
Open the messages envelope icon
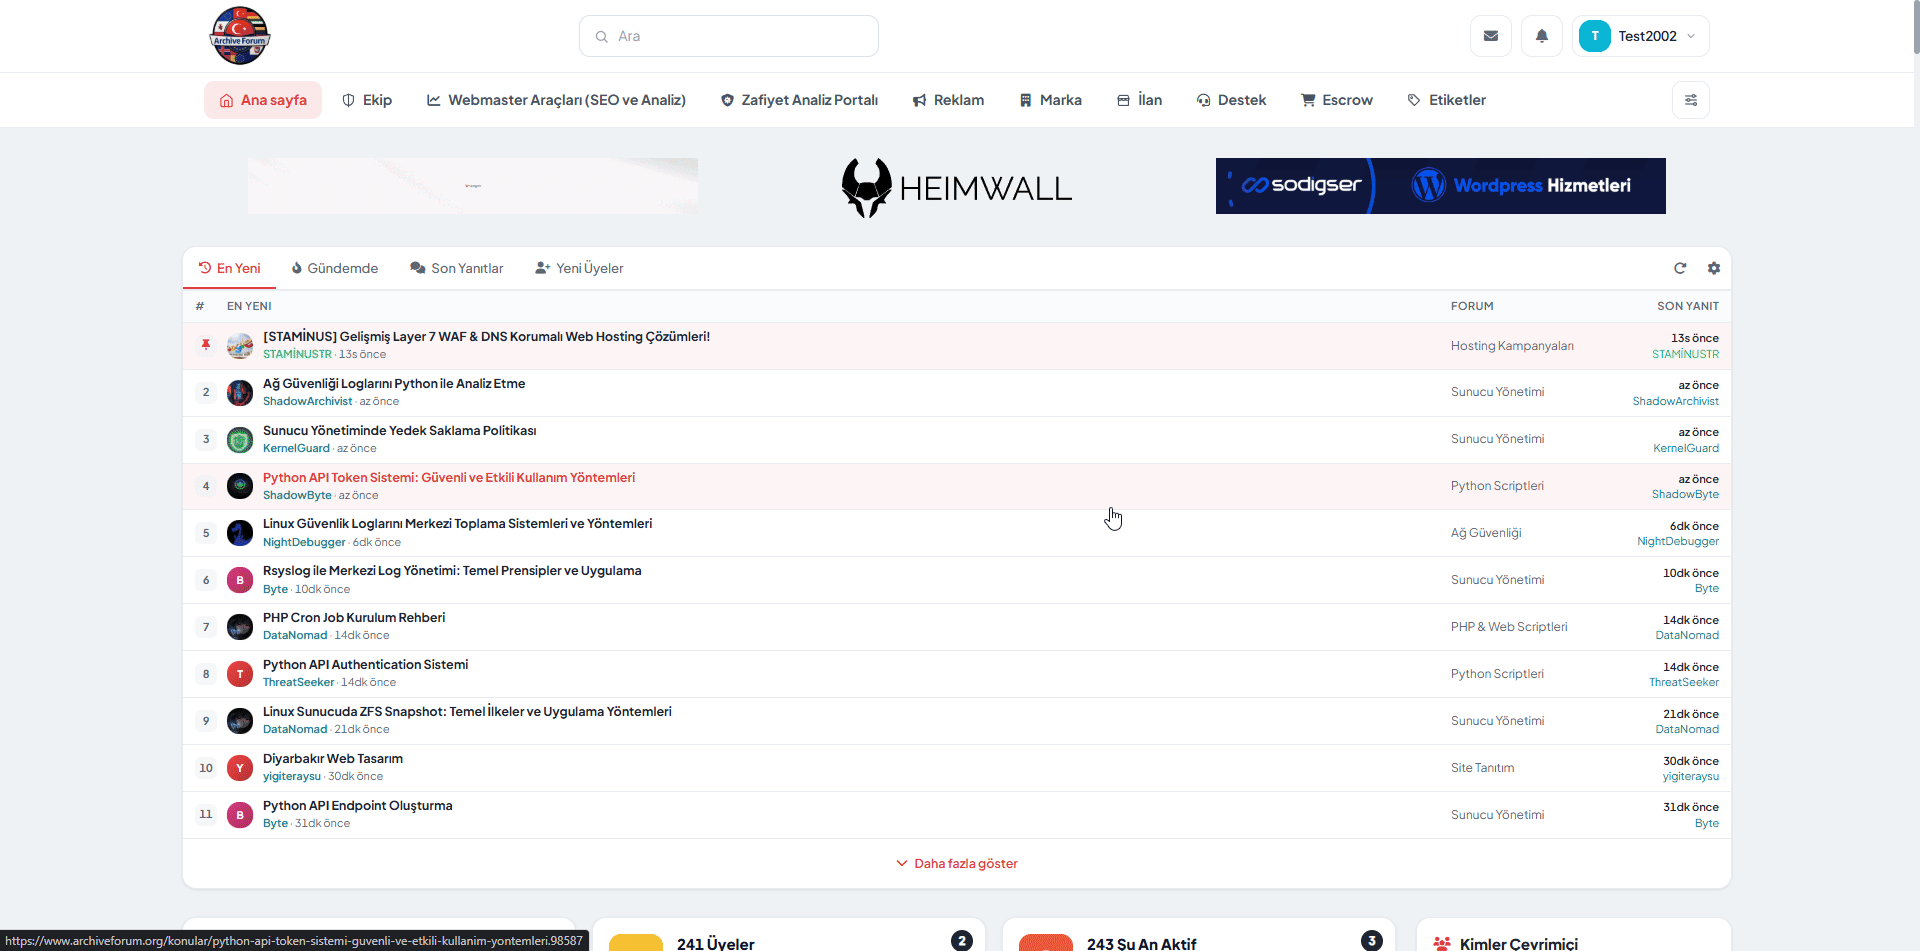coord(1490,36)
